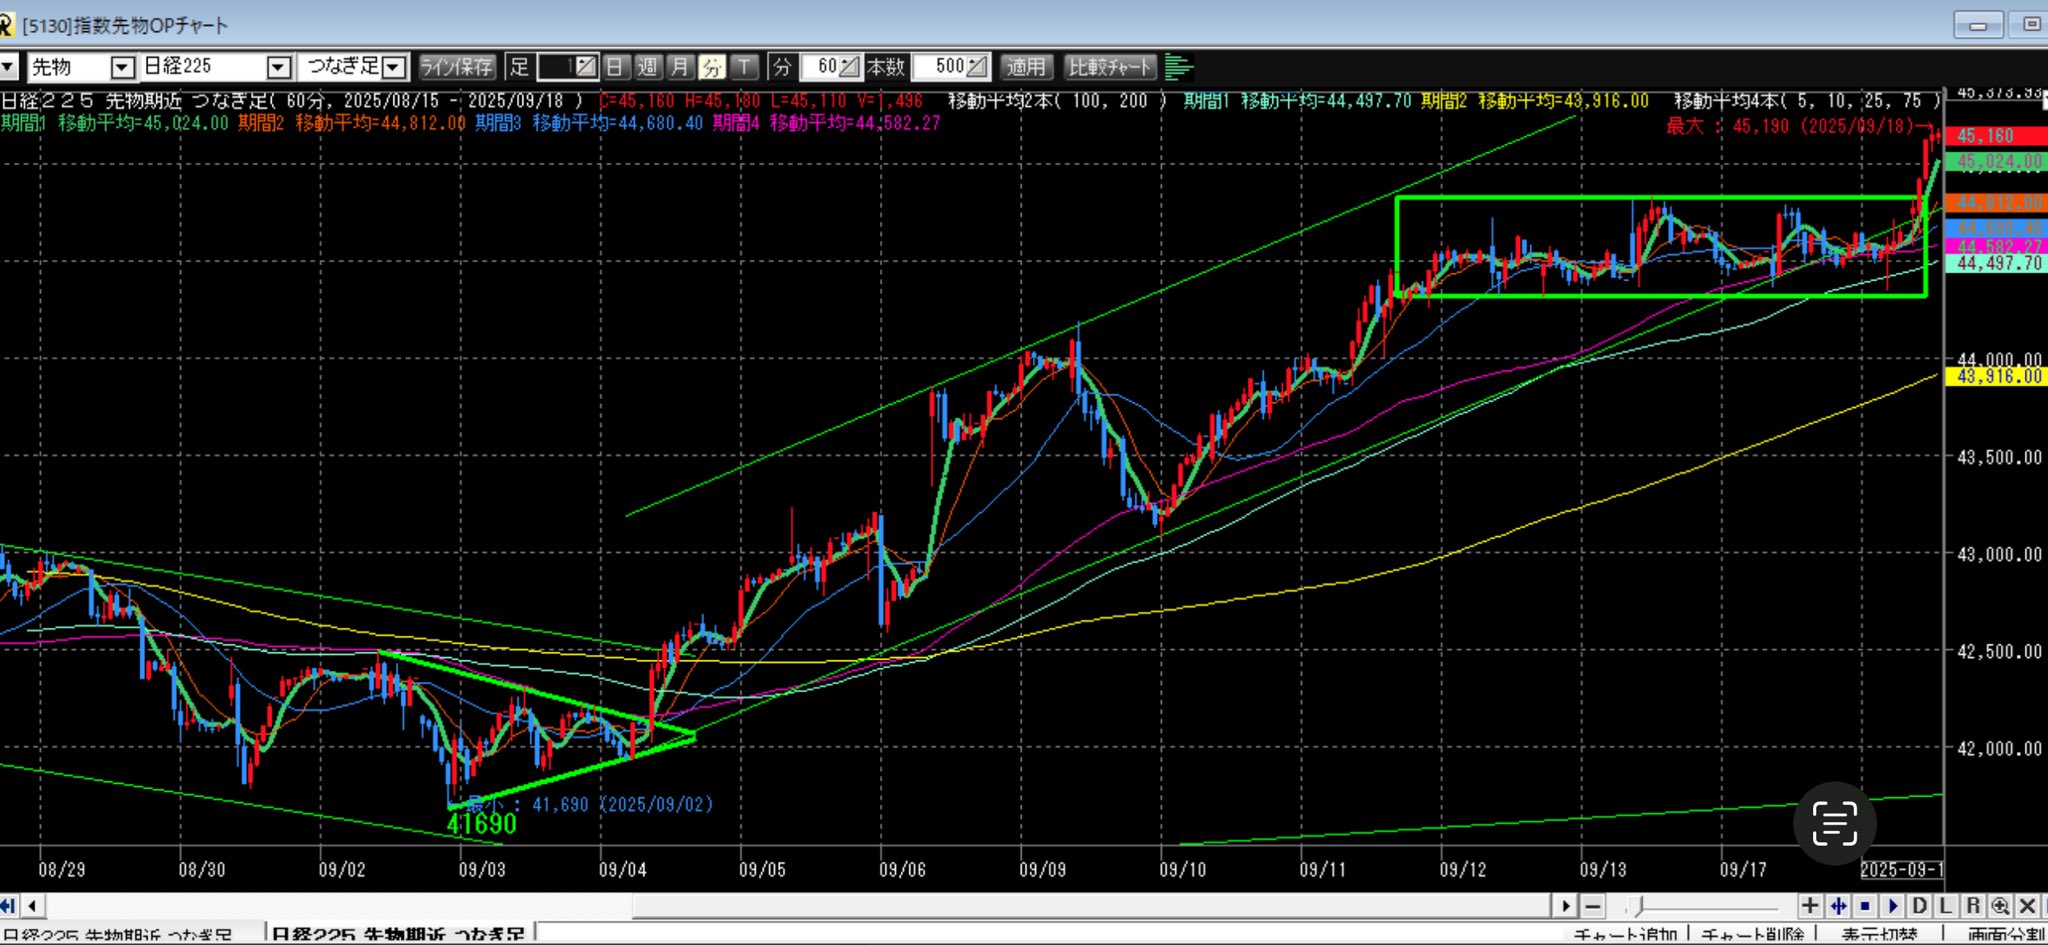Click the ライン保存 button

click(x=457, y=67)
